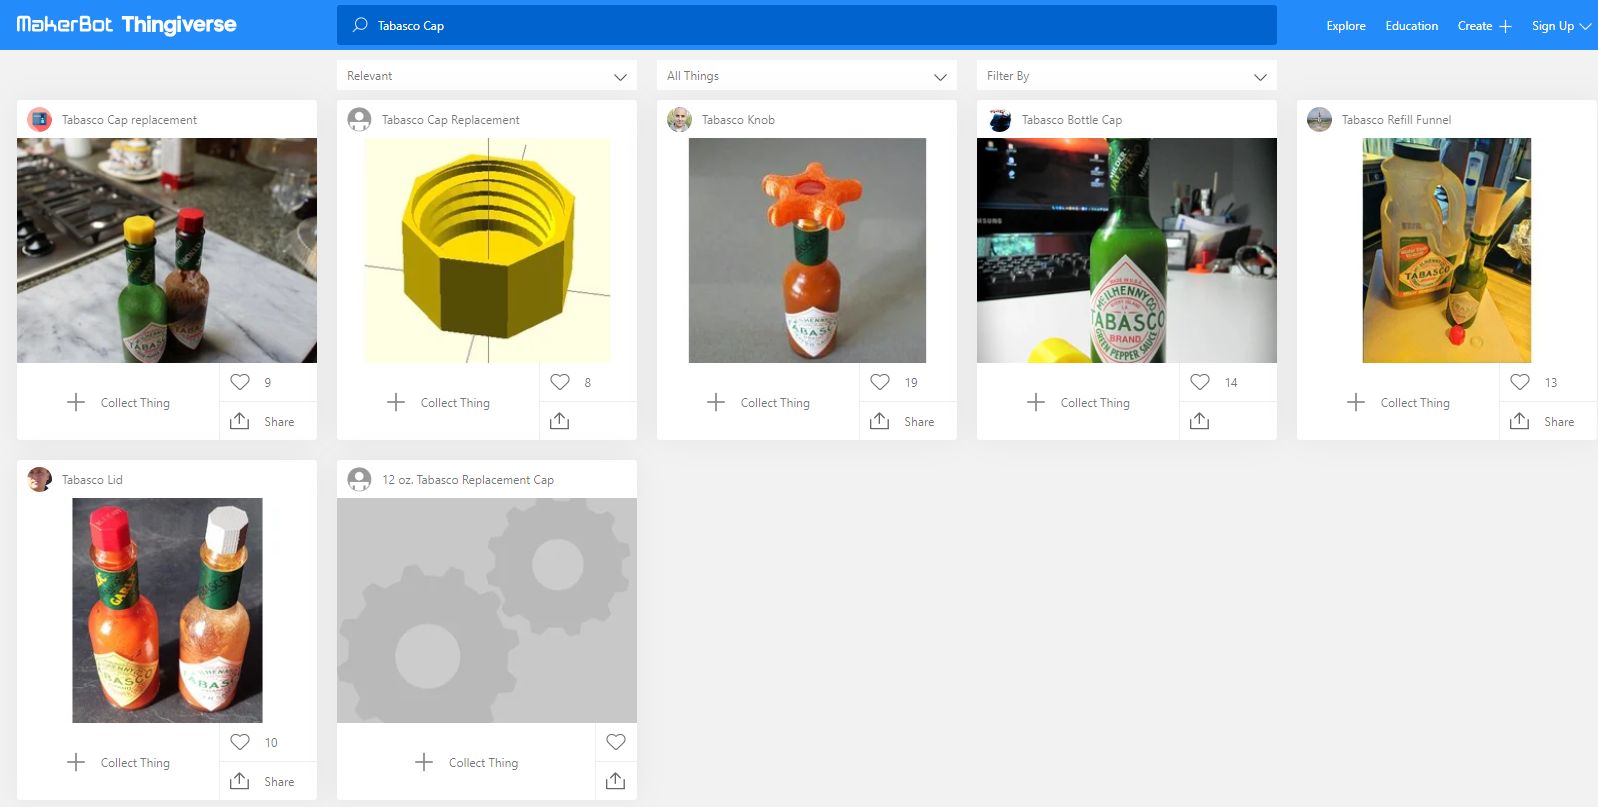Open avatar of yellow Tabasco Cap Replacement author
The height and width of the screenshot is (807, 1598).
coord(359,120)
